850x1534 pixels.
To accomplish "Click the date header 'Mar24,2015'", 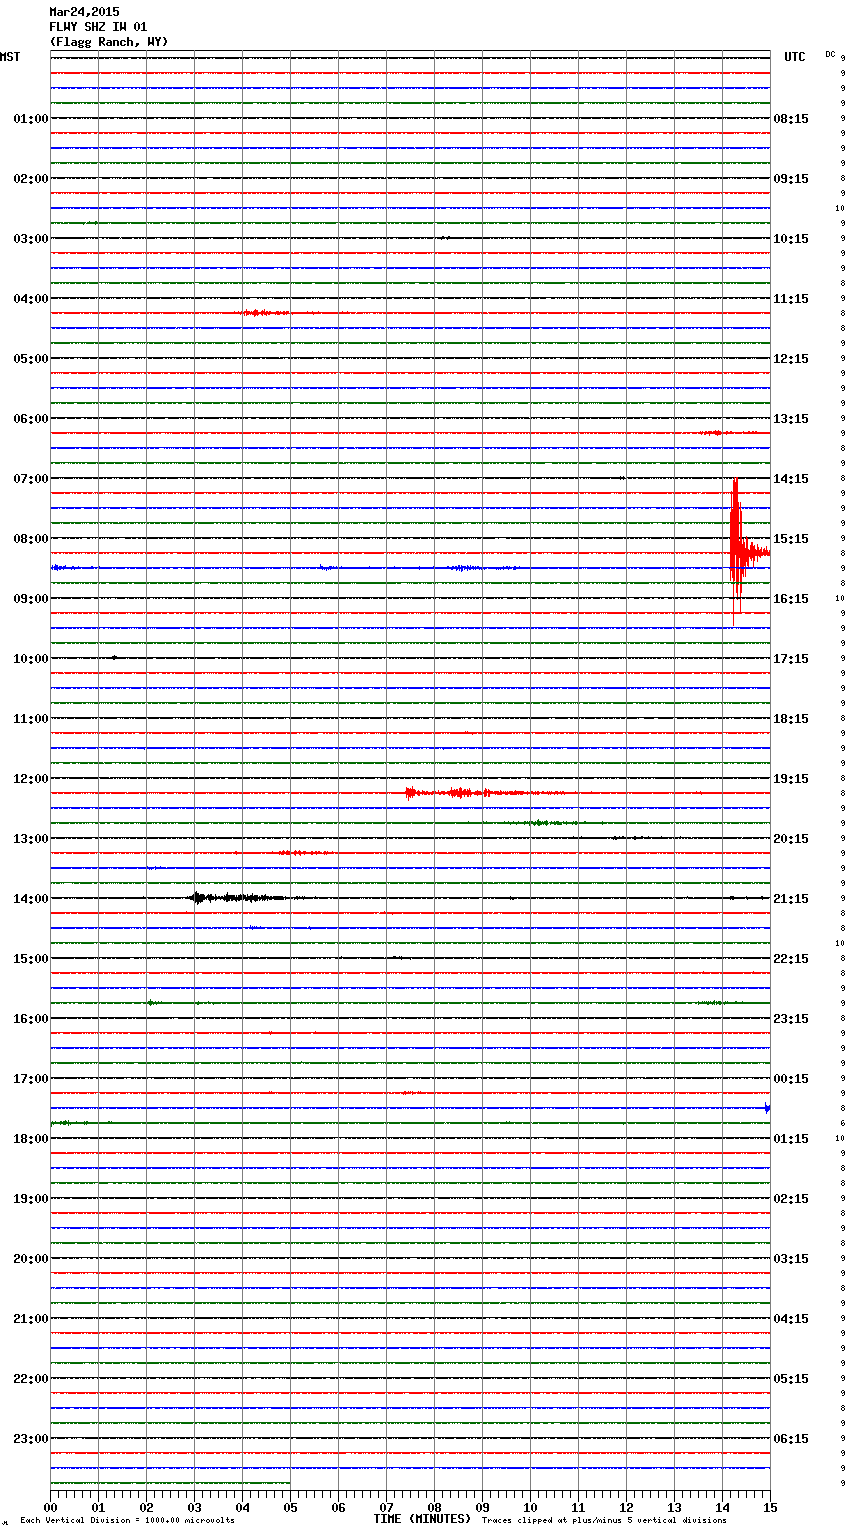I will pyautogui.click(x=84, y=12).
